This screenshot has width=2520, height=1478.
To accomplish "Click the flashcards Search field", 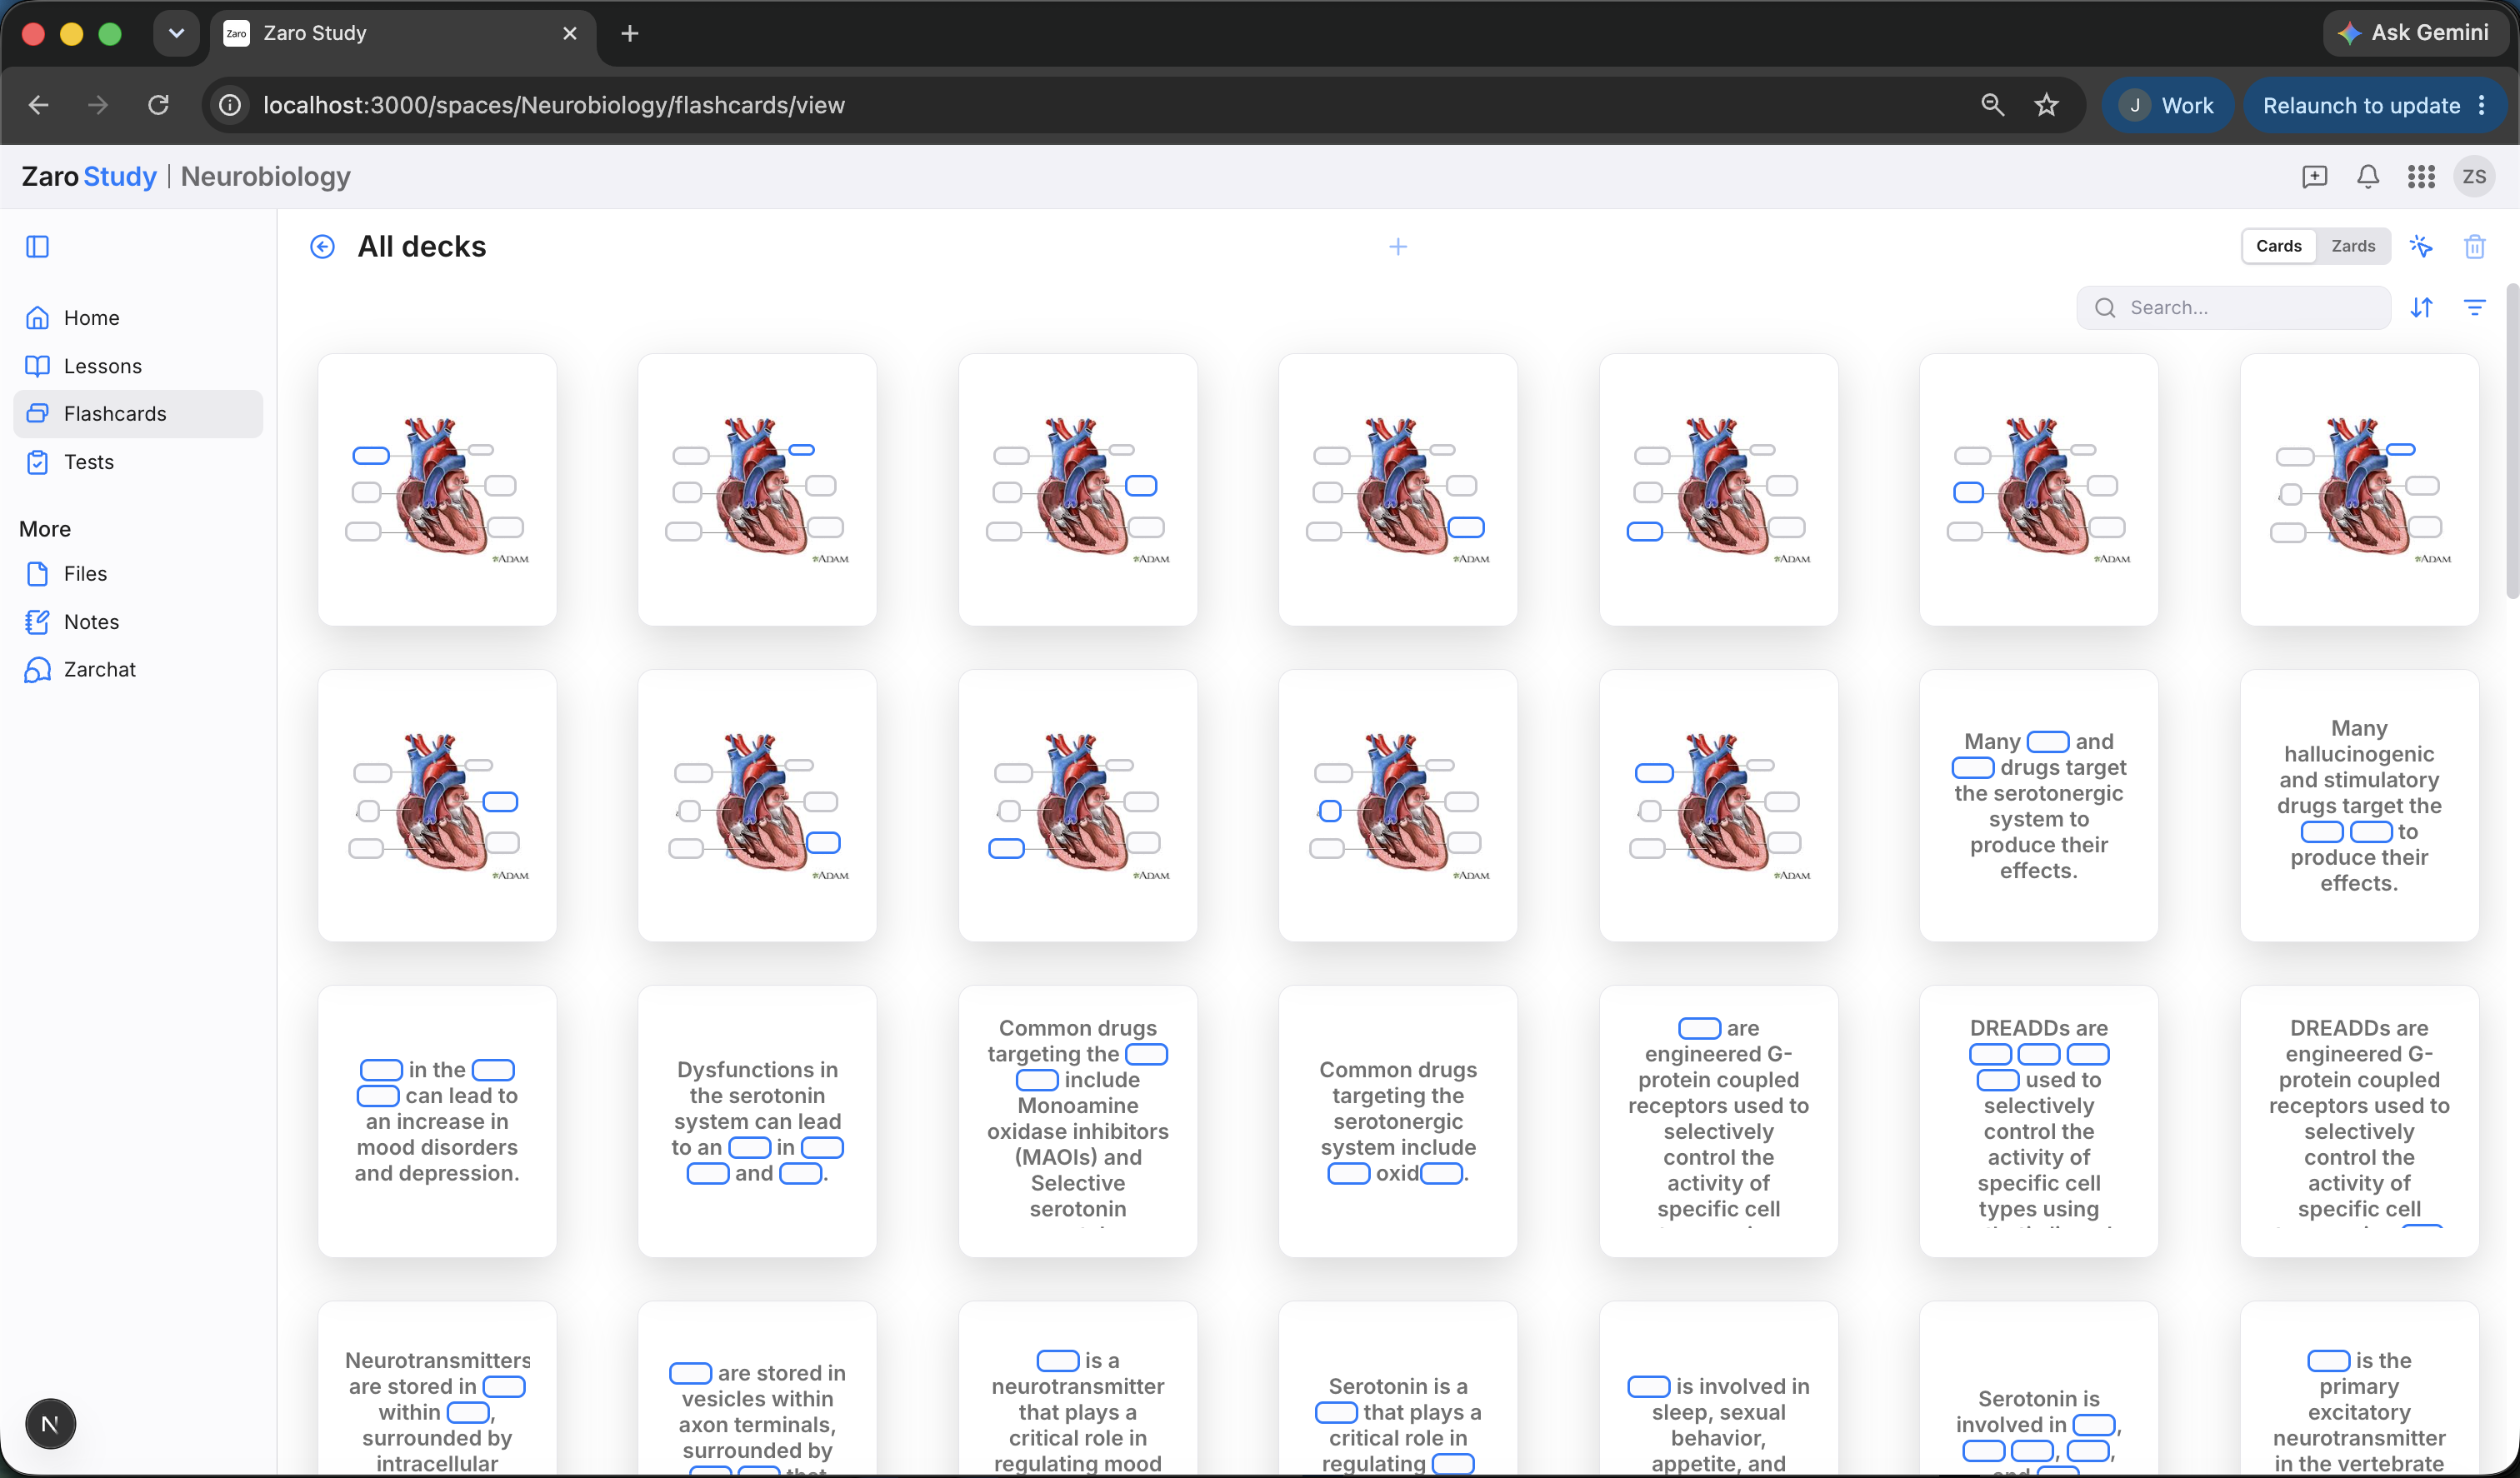I will pyautogui.click(x=2233, y=307).
